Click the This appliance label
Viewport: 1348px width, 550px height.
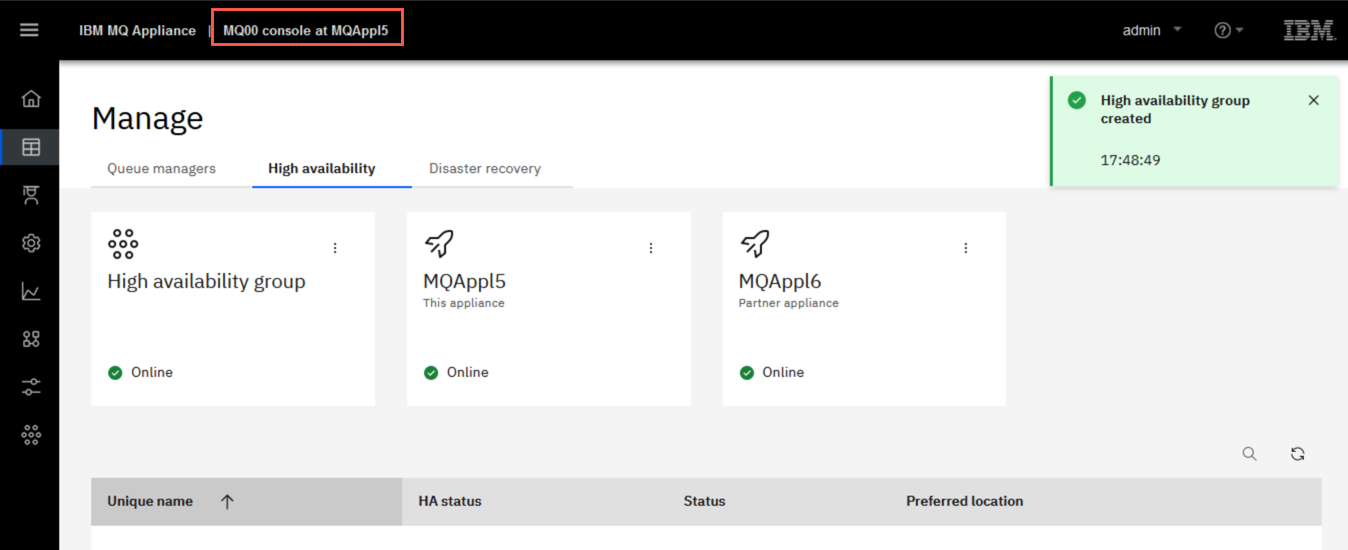(x=464, y=303)
